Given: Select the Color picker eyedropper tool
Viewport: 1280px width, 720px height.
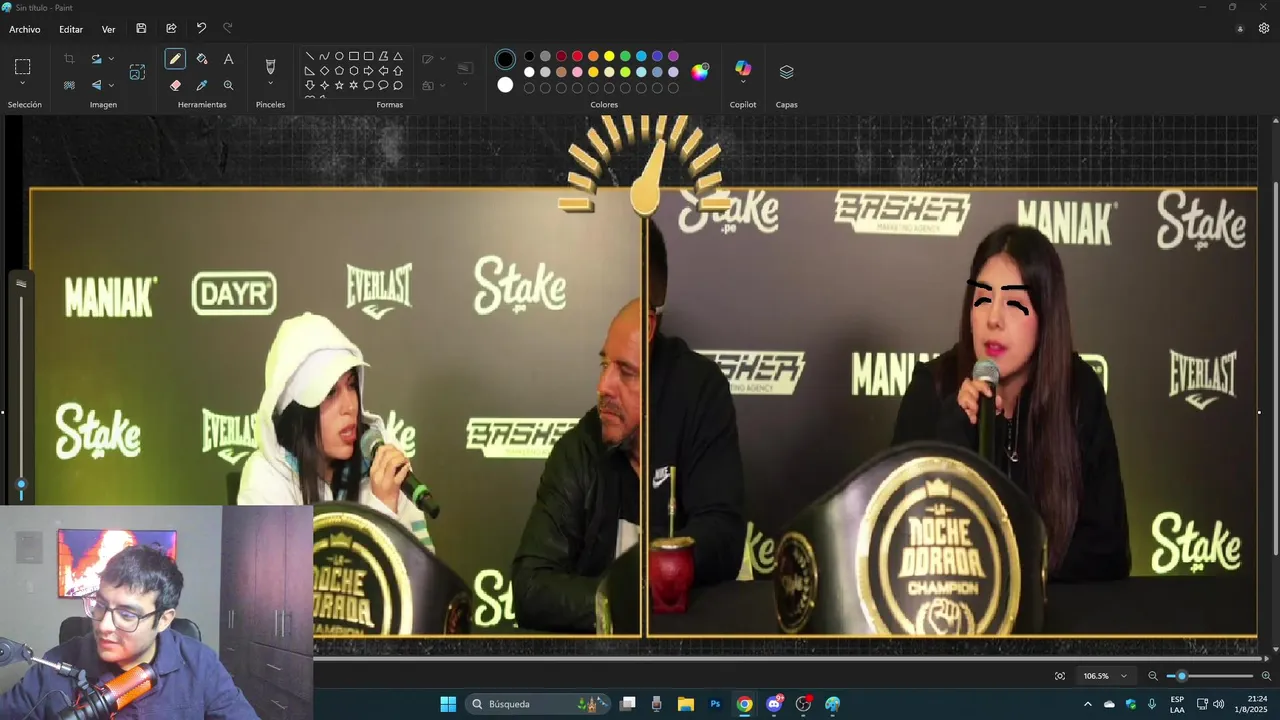Looking at the screenshot, I should pyautogui.click(x=202, y=86).
